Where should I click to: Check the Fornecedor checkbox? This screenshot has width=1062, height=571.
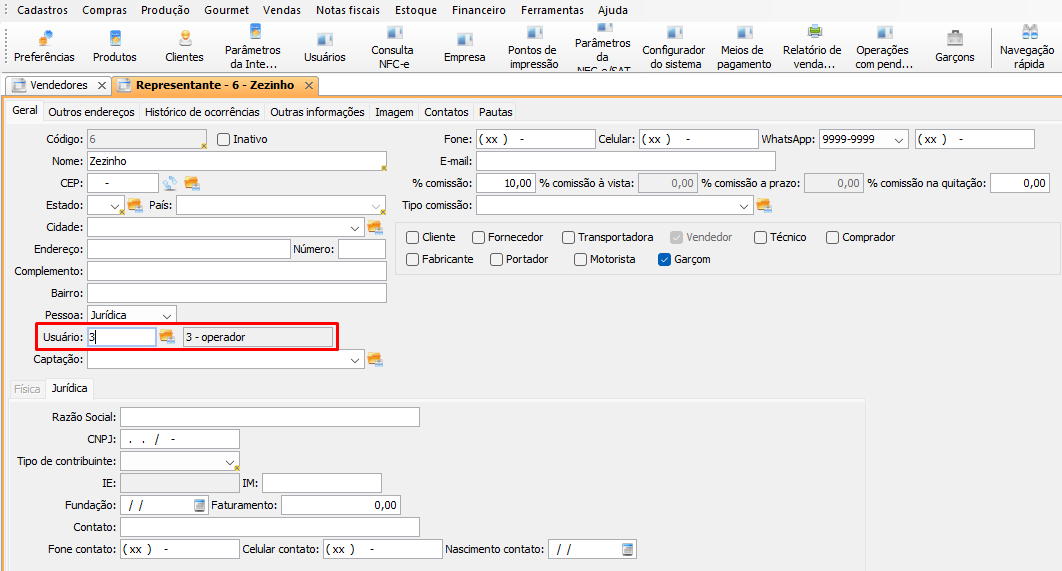[478, 238]
